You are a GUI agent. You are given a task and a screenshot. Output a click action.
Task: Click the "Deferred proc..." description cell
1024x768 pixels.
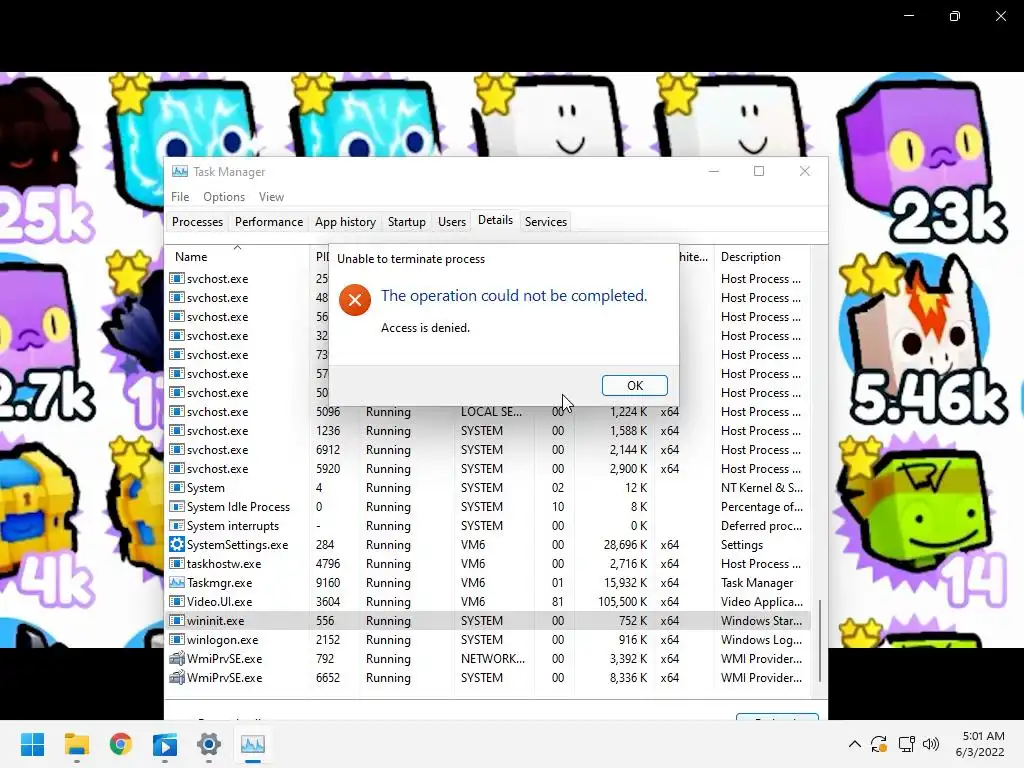click(x=761, y=525)
